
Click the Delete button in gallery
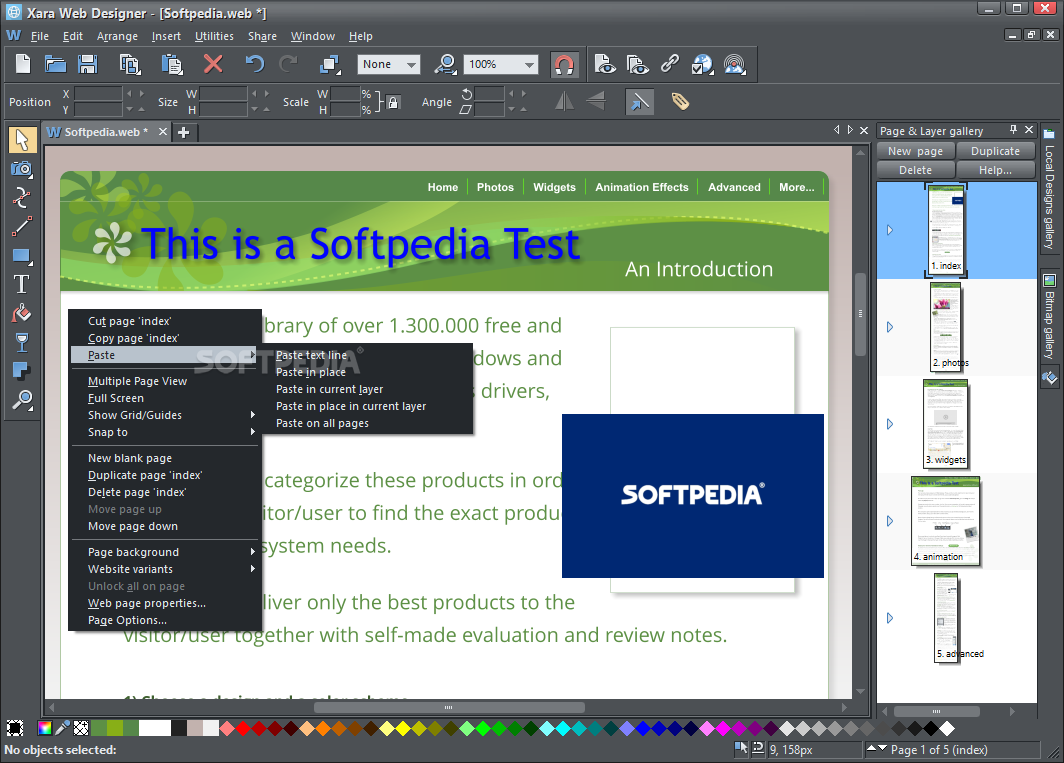pos(915,170)
